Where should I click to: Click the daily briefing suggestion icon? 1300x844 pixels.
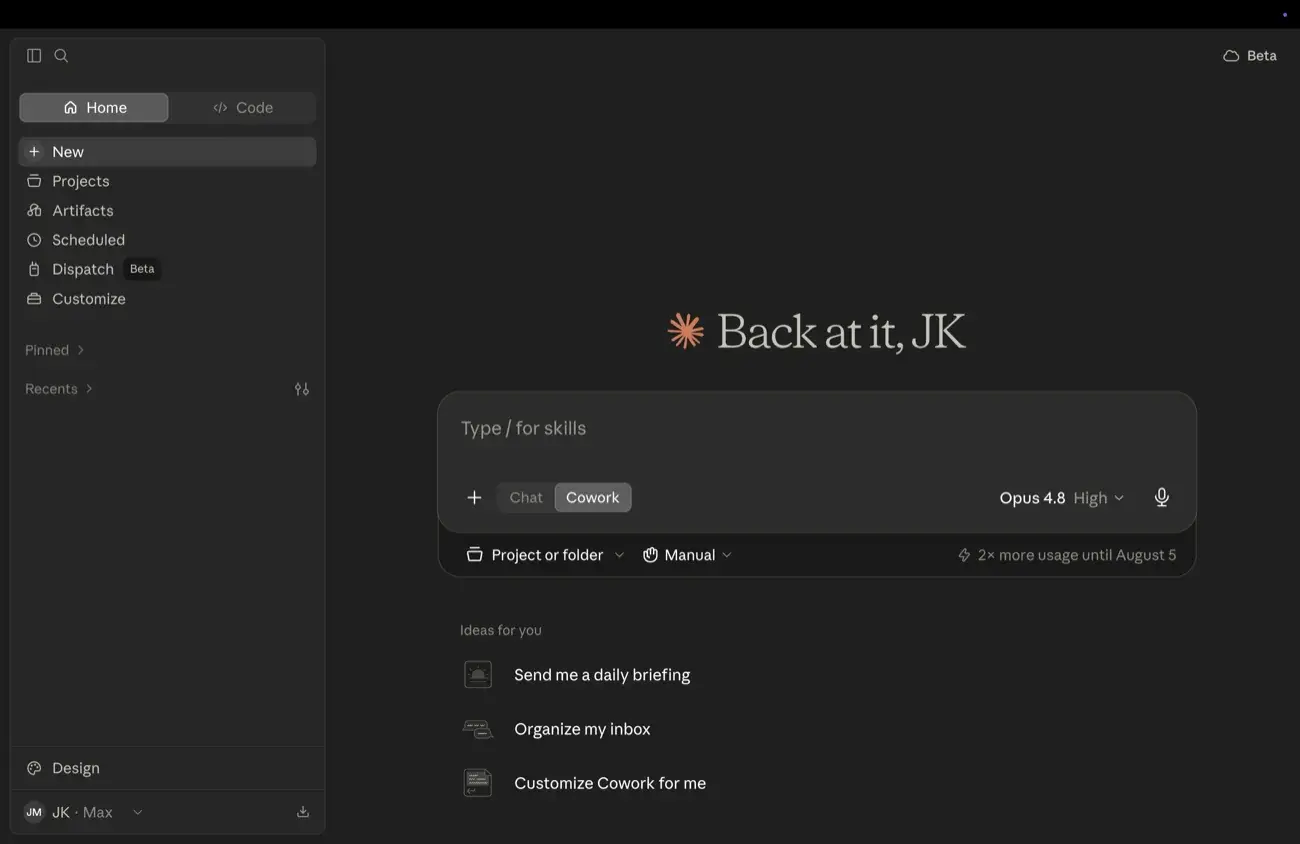pos(478,675)
